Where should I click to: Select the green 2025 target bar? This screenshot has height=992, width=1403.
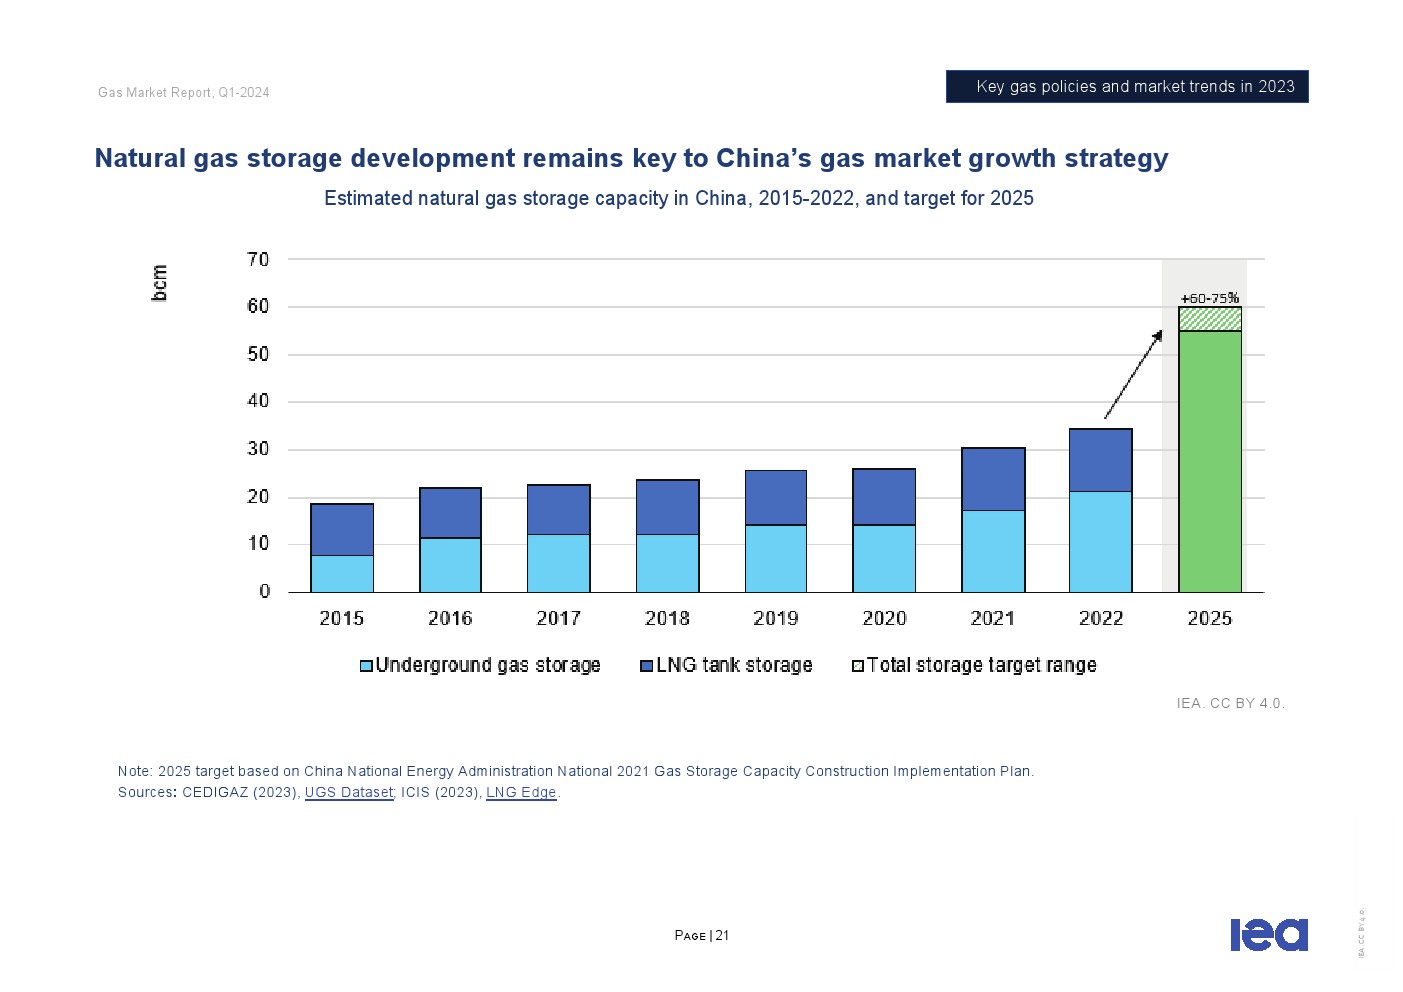[1209, 460]
